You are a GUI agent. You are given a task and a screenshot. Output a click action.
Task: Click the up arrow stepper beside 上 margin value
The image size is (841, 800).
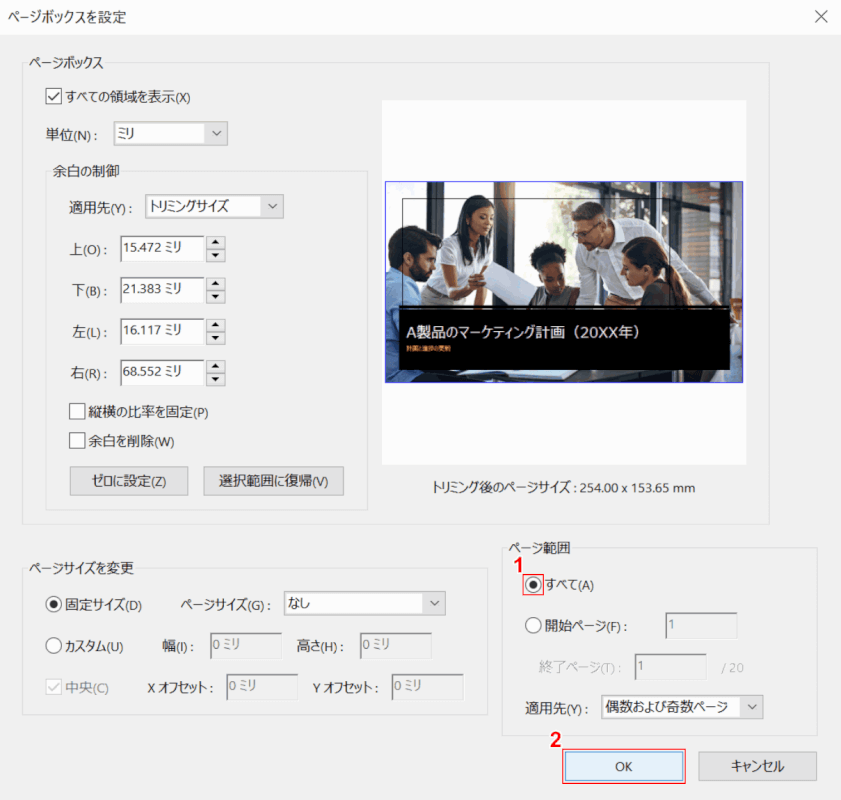pos(216,243)
